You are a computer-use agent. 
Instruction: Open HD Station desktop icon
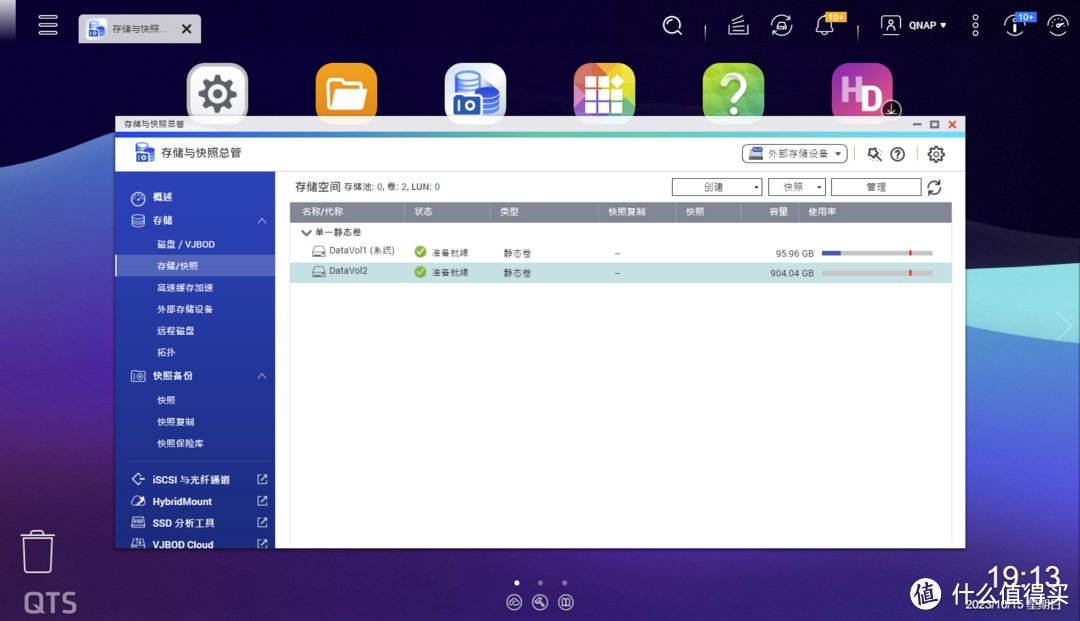pyautogui.click(x=862, y=93)
